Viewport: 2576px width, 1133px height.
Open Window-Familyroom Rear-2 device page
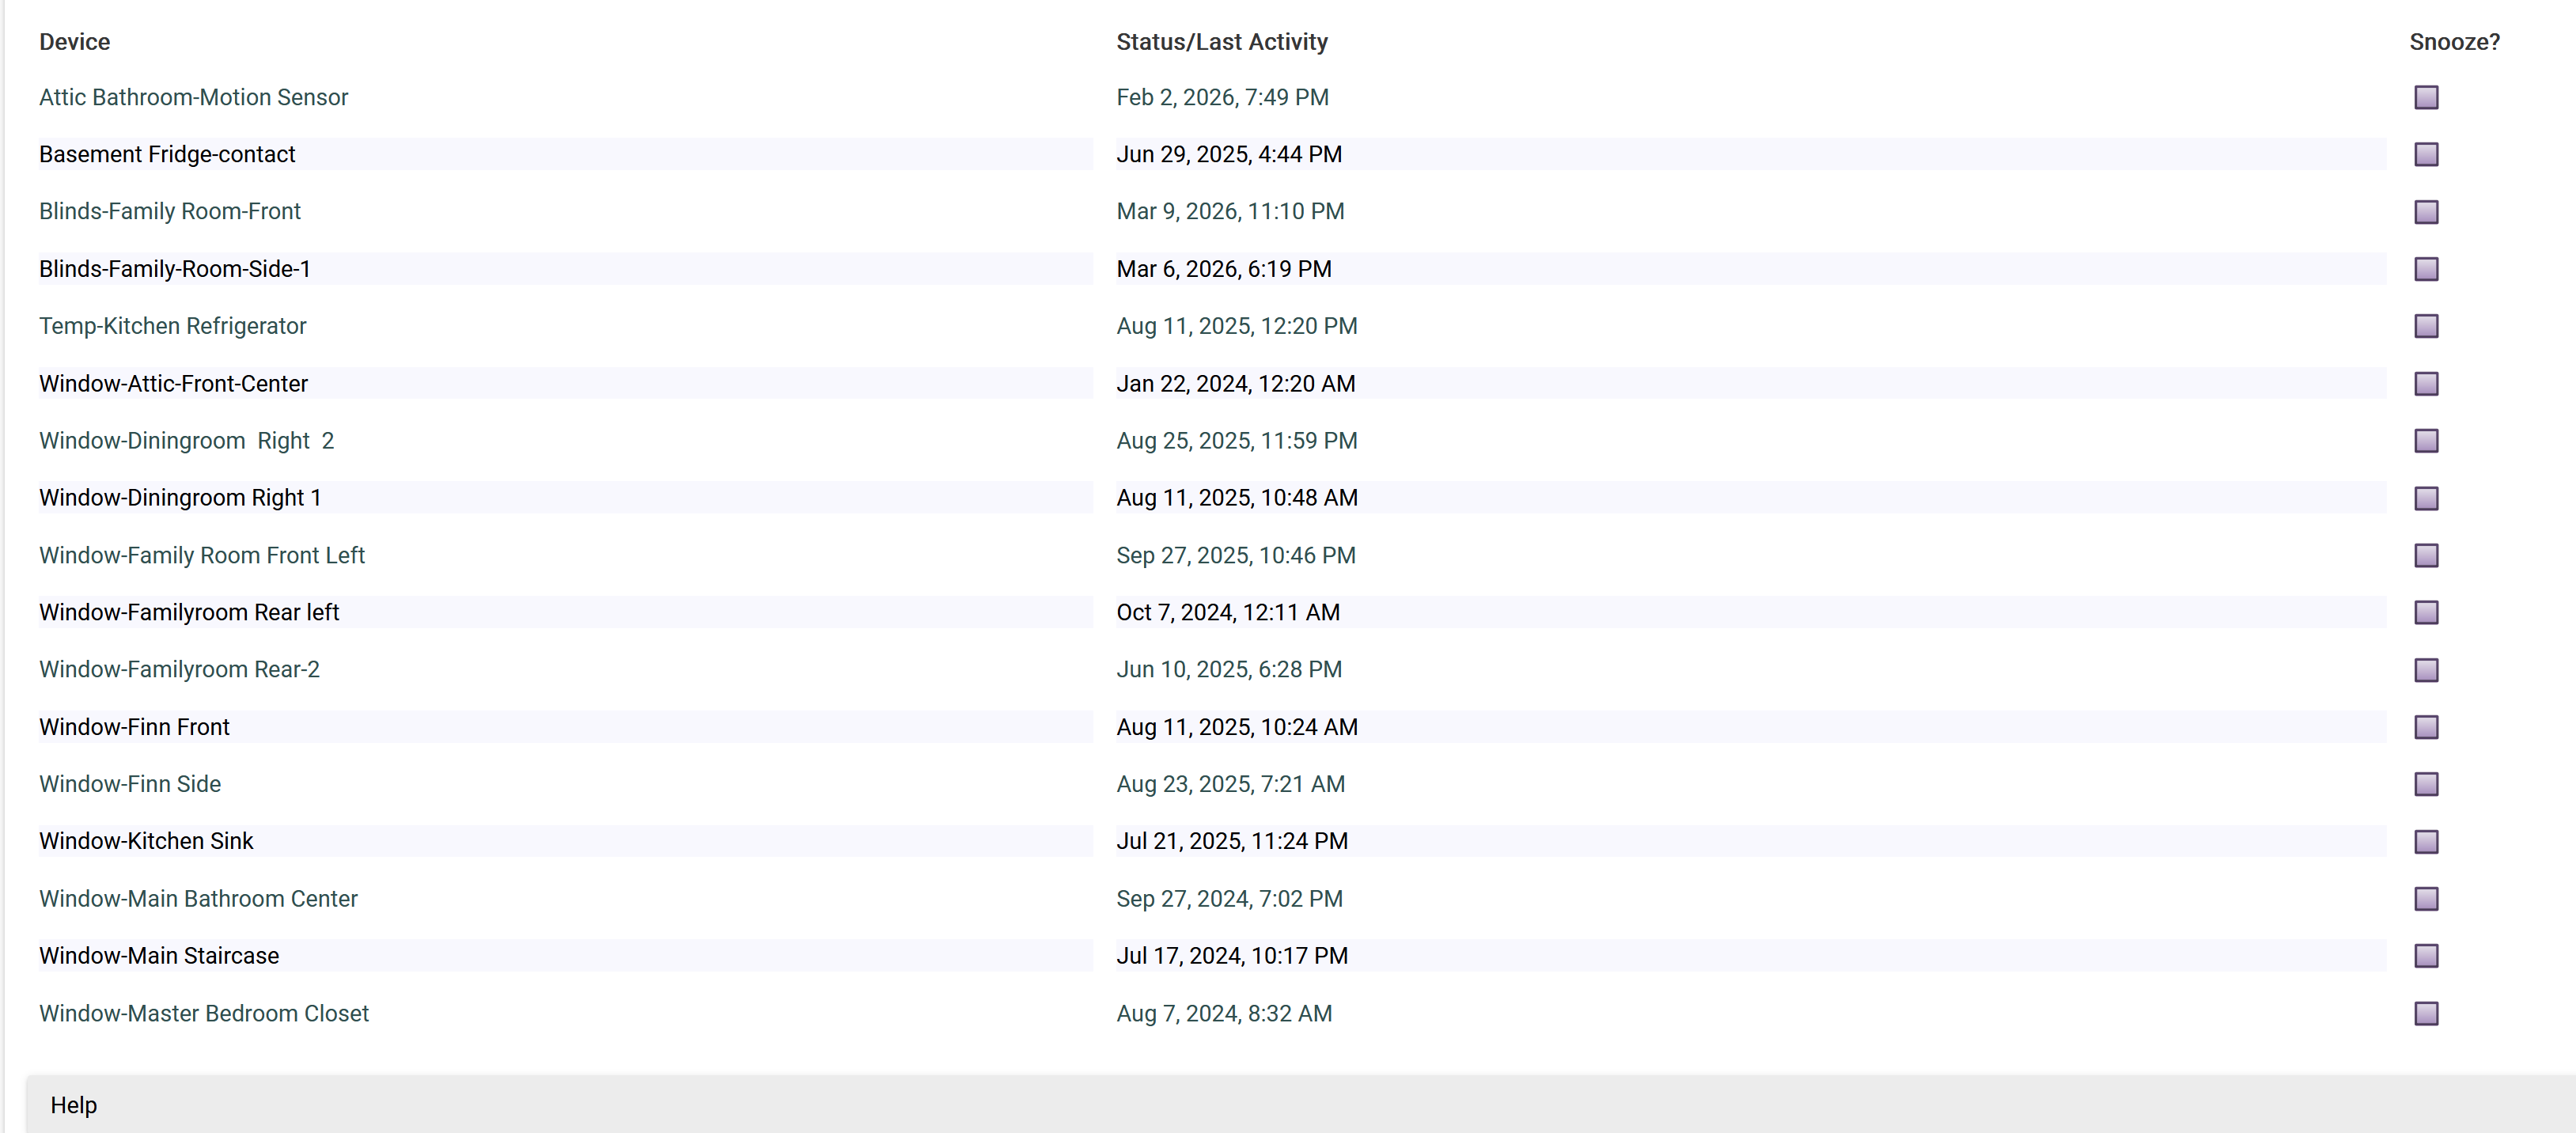click(179, 669)
